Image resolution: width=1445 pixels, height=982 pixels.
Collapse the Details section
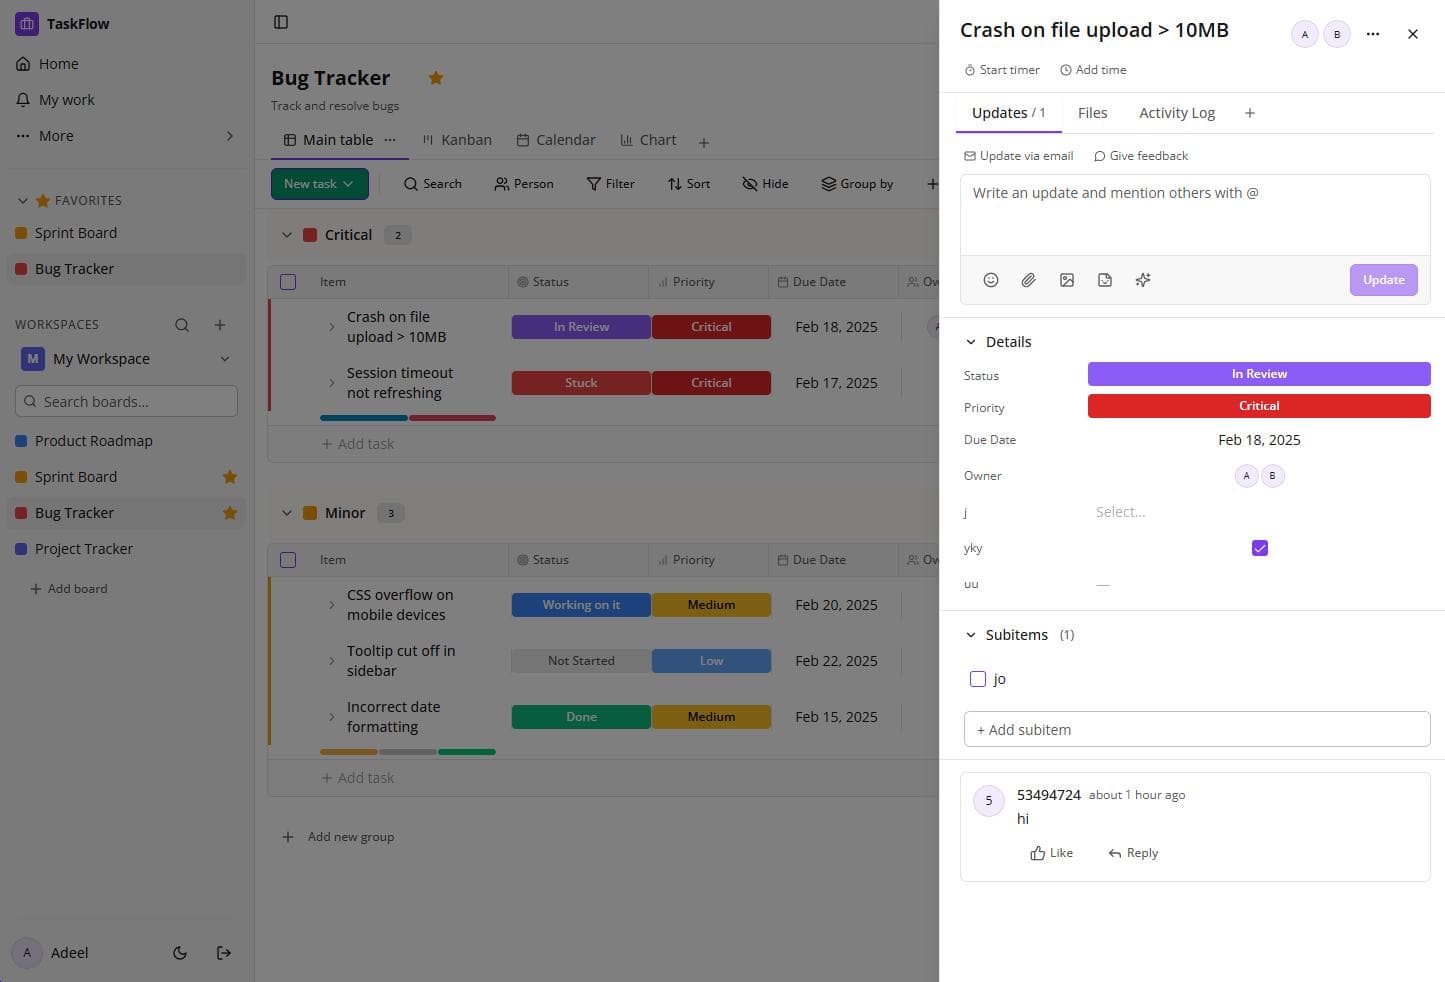(x=969, y=341)
